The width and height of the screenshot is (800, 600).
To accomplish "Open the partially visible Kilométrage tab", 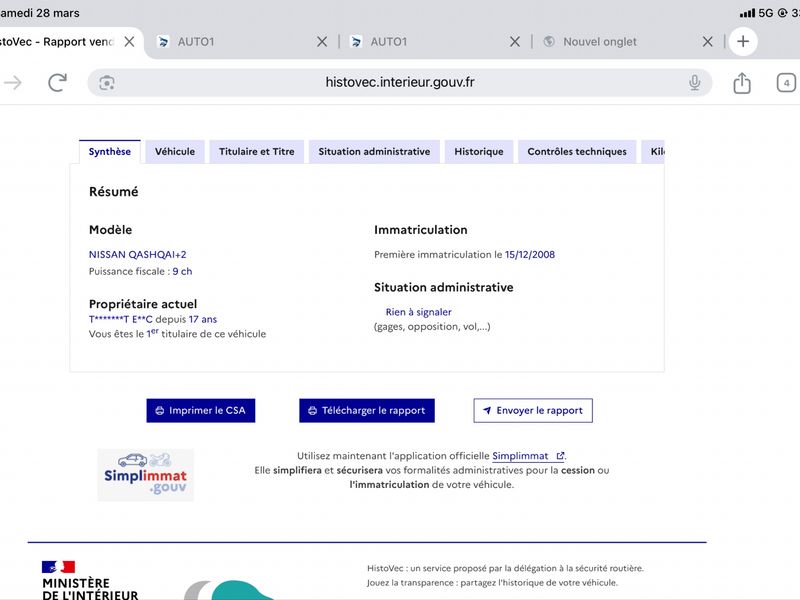I will pos(654,152).
